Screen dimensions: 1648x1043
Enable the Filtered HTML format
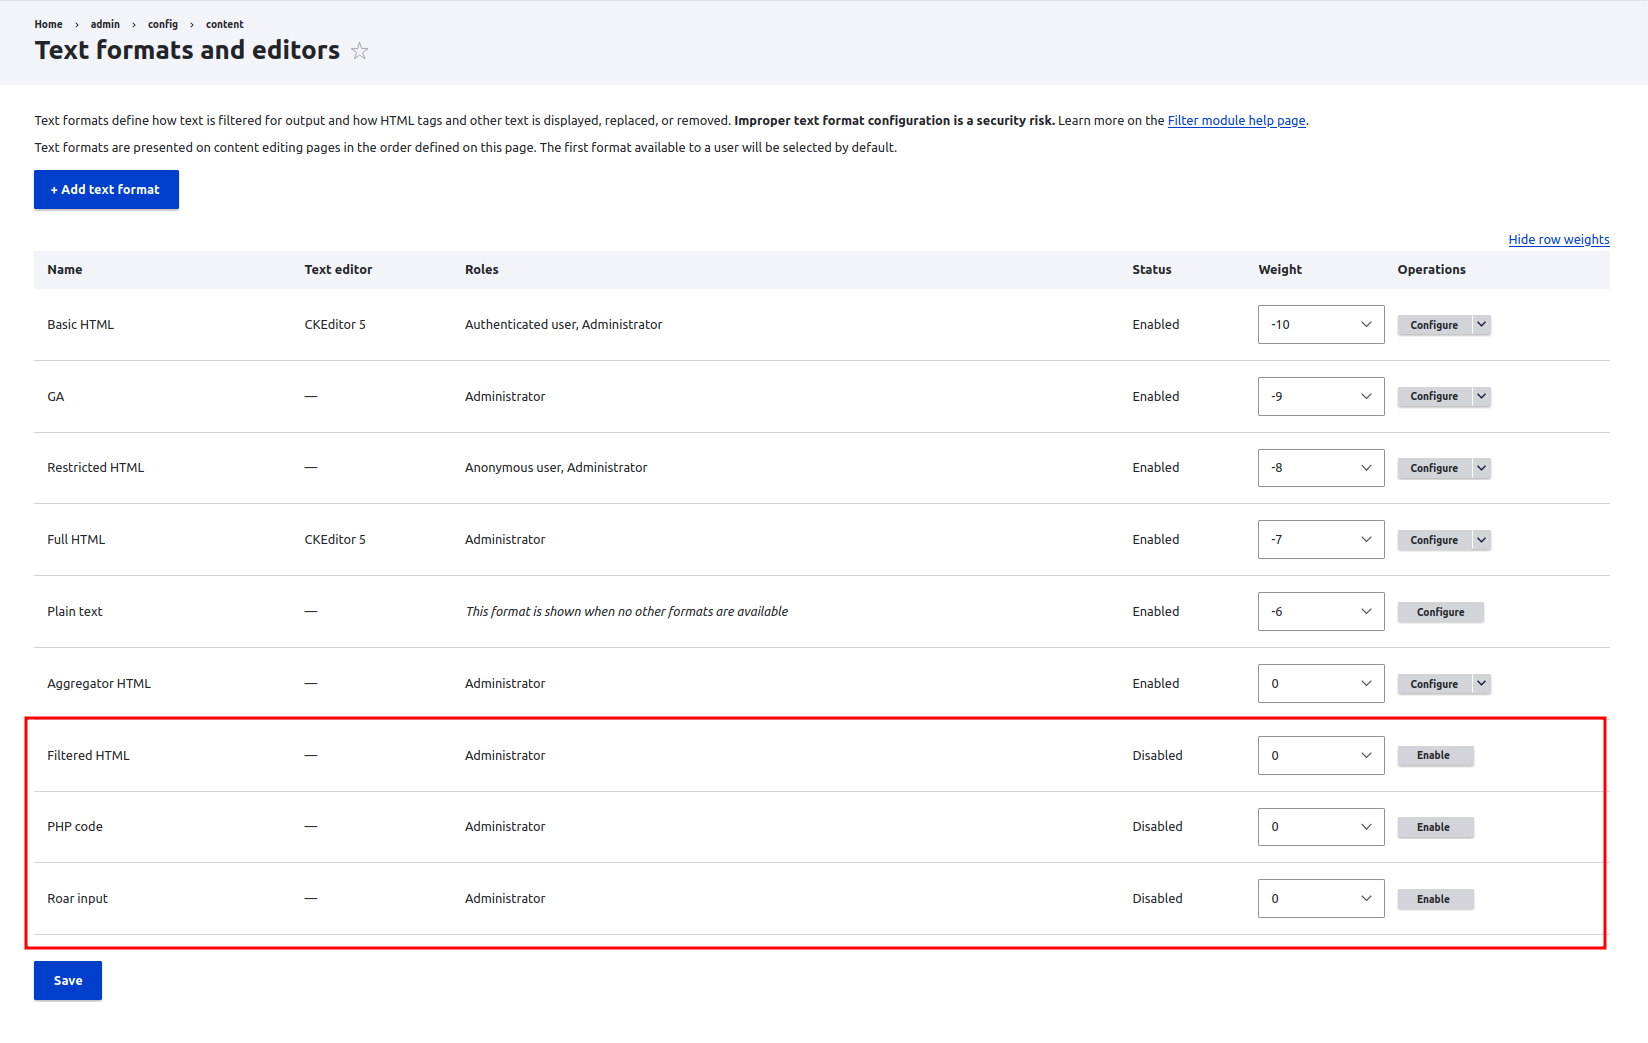(x=1434, y=756)
